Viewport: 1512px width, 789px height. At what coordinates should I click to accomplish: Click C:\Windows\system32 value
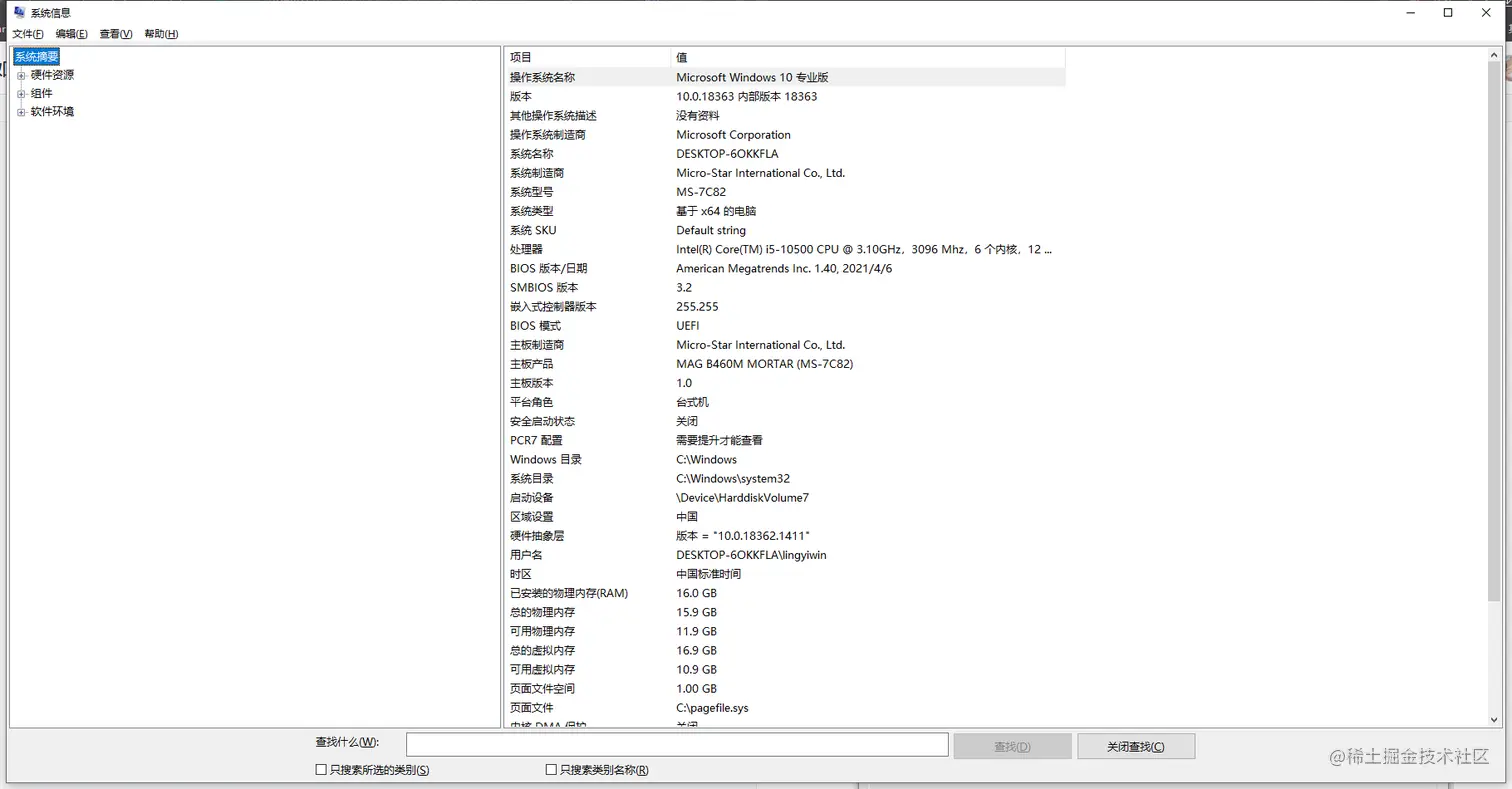733,478
